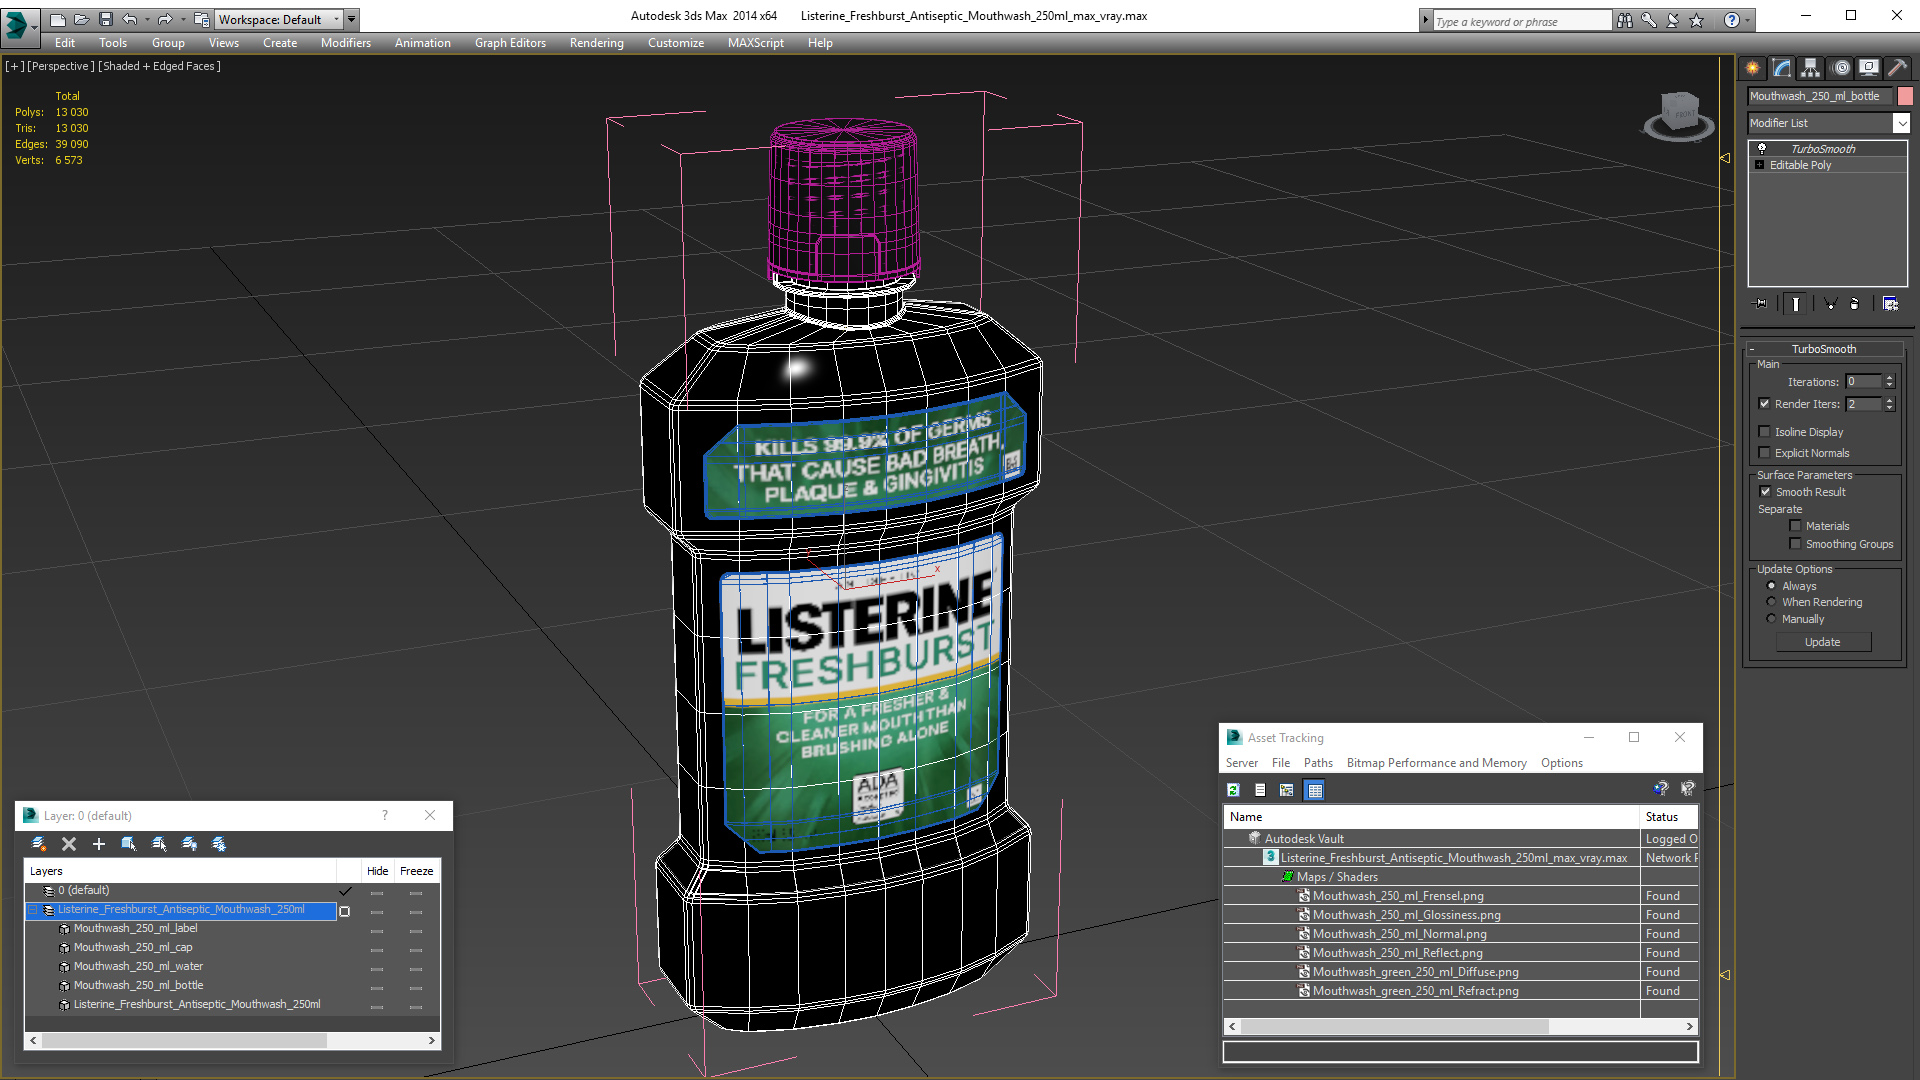Viewport: 1920px width, 1080px height.
Task: Click Highlight Selected Objects' Layers icon
Action: click(x=159, y=844)
